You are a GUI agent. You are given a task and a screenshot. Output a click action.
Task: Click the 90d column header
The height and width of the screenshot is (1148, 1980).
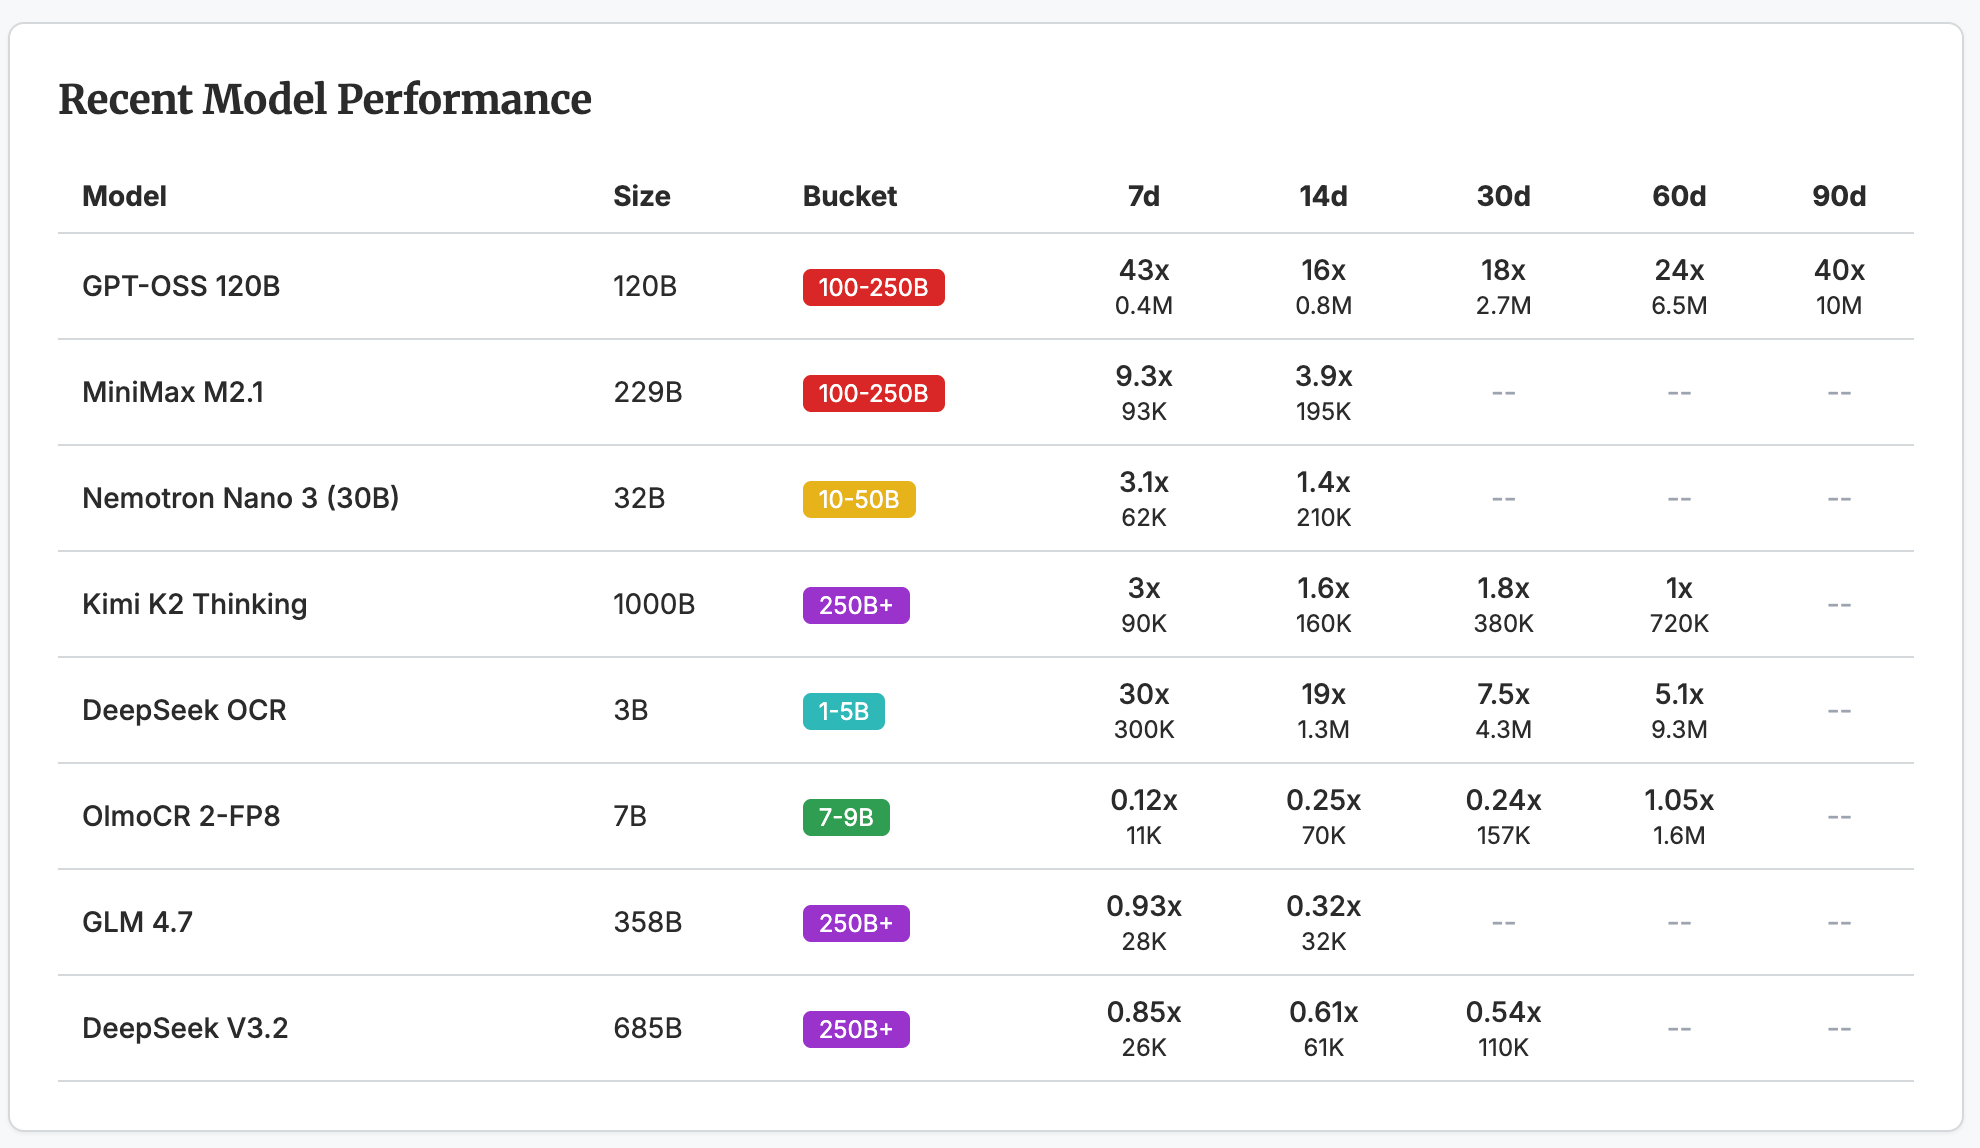click(x=1838, y=196)
